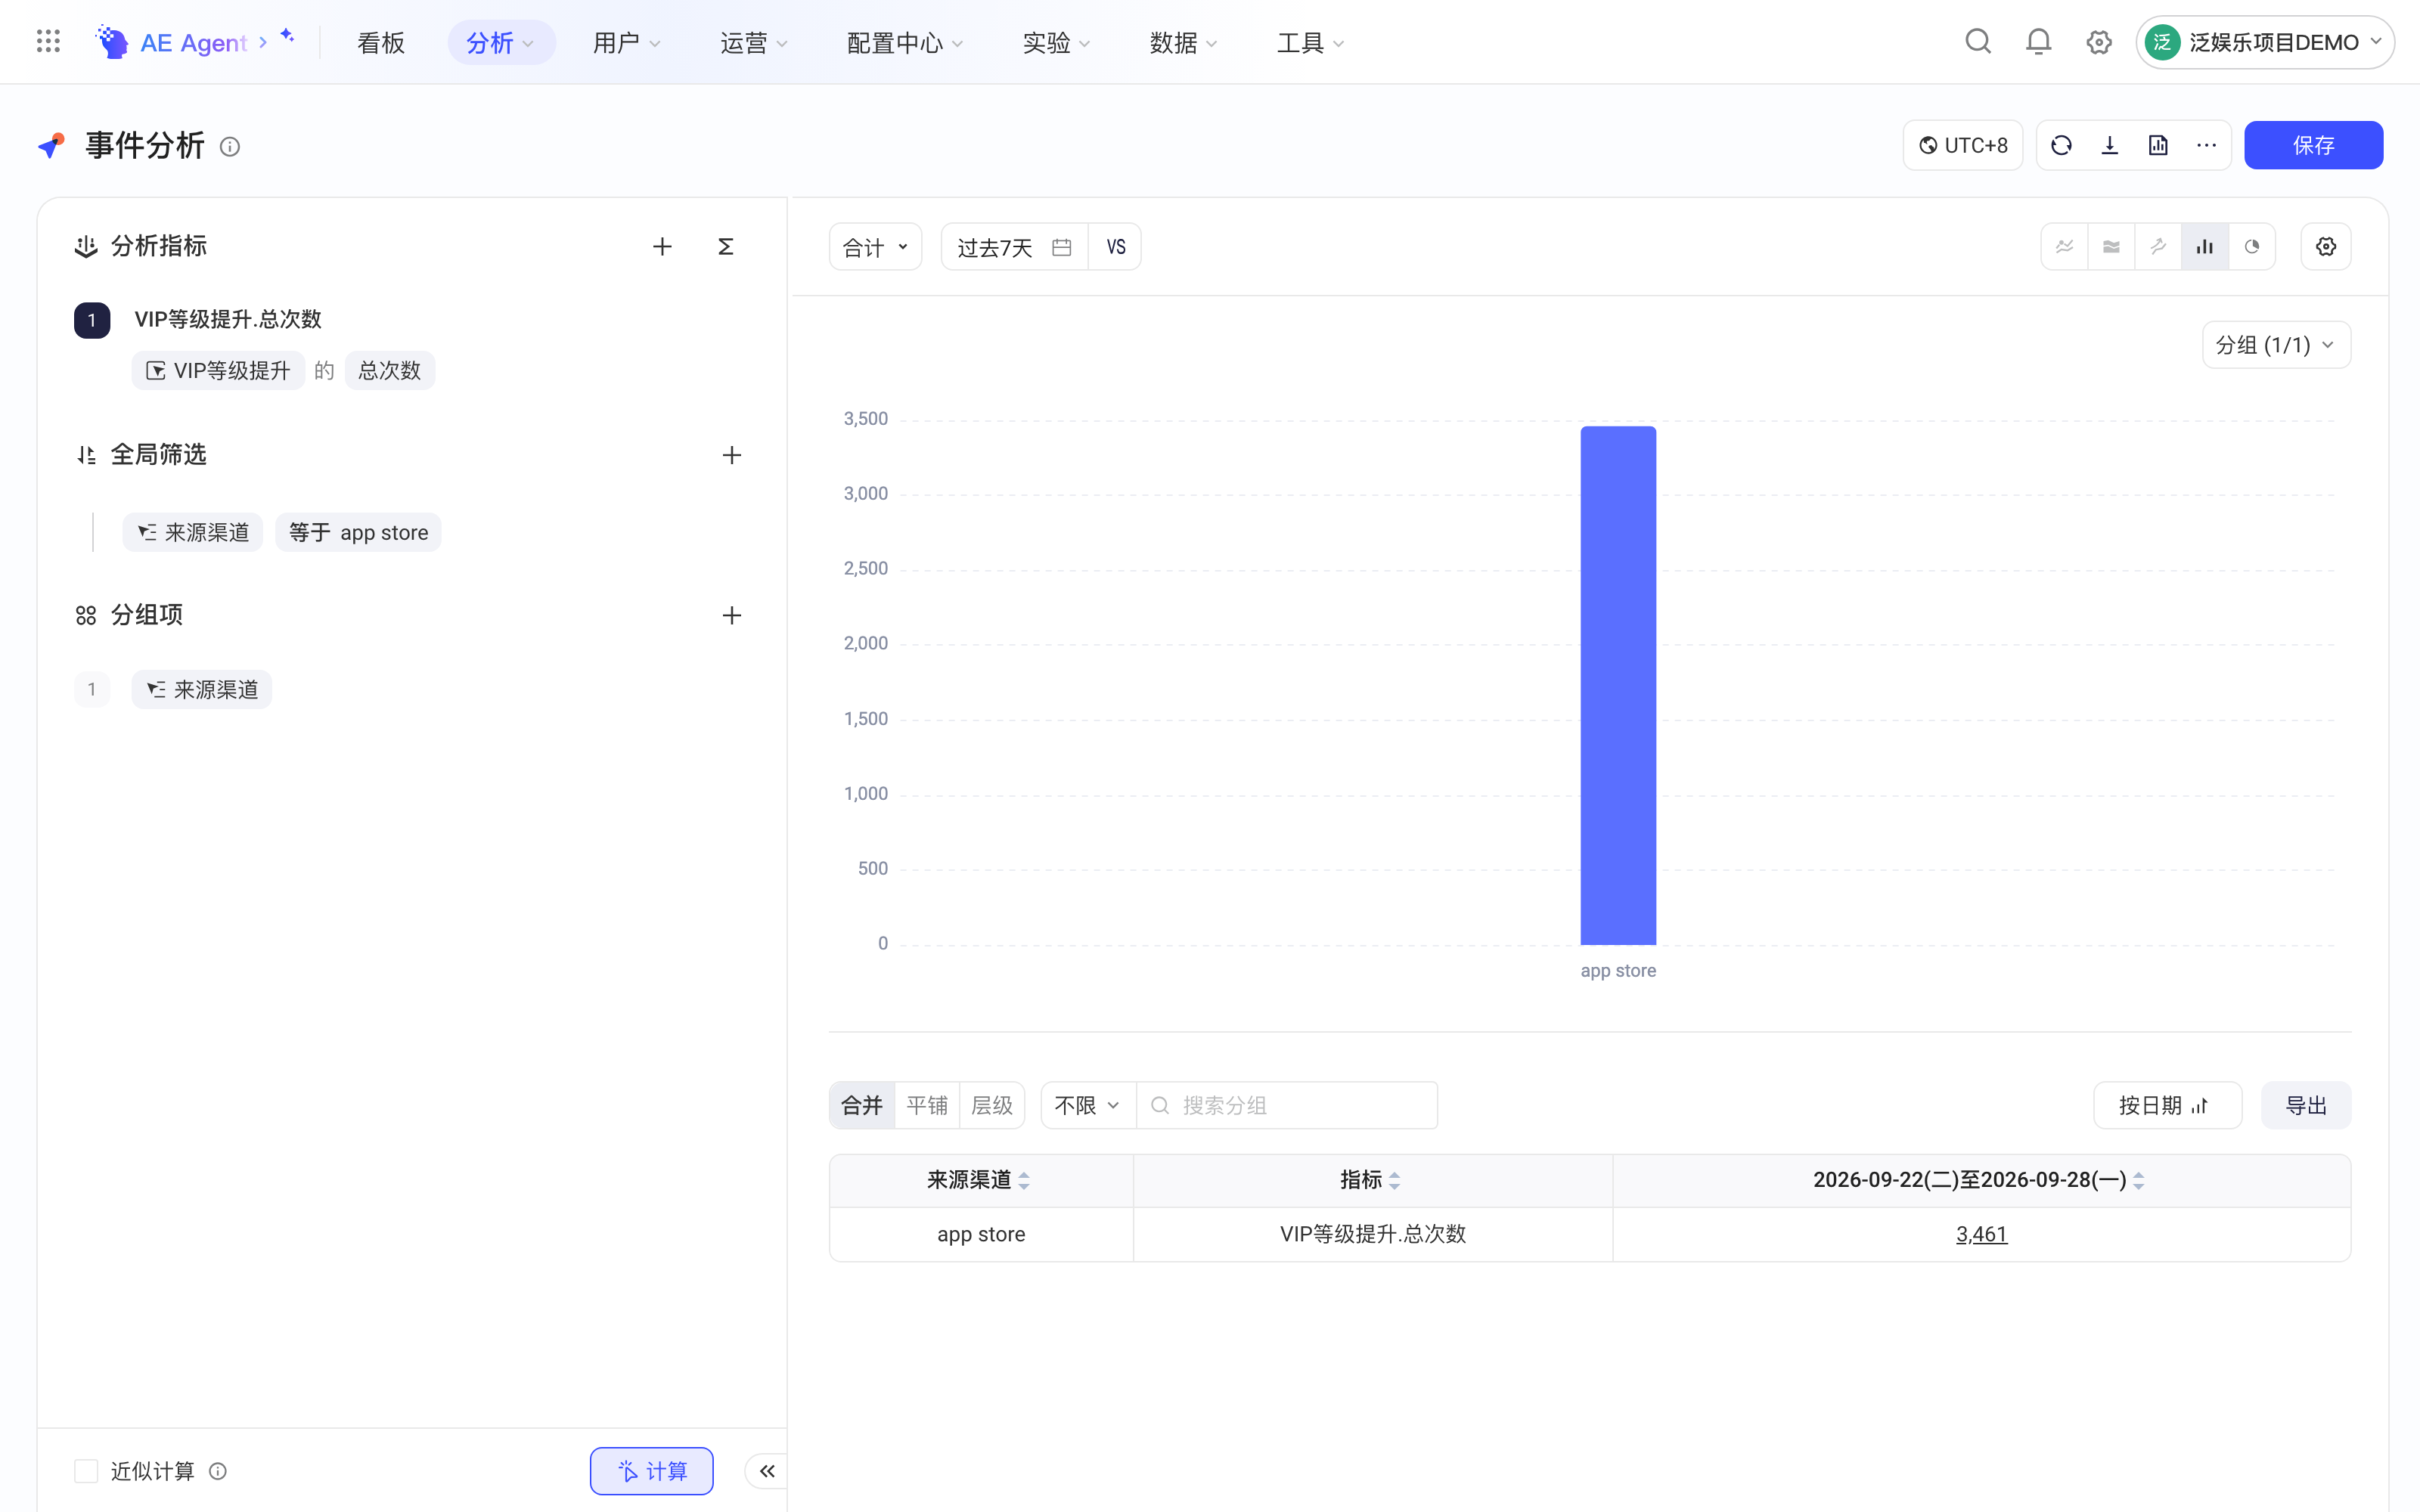Click the sigma formula icon
Viewport: 2420px width, 1512px height.
(x=726, y=246)
